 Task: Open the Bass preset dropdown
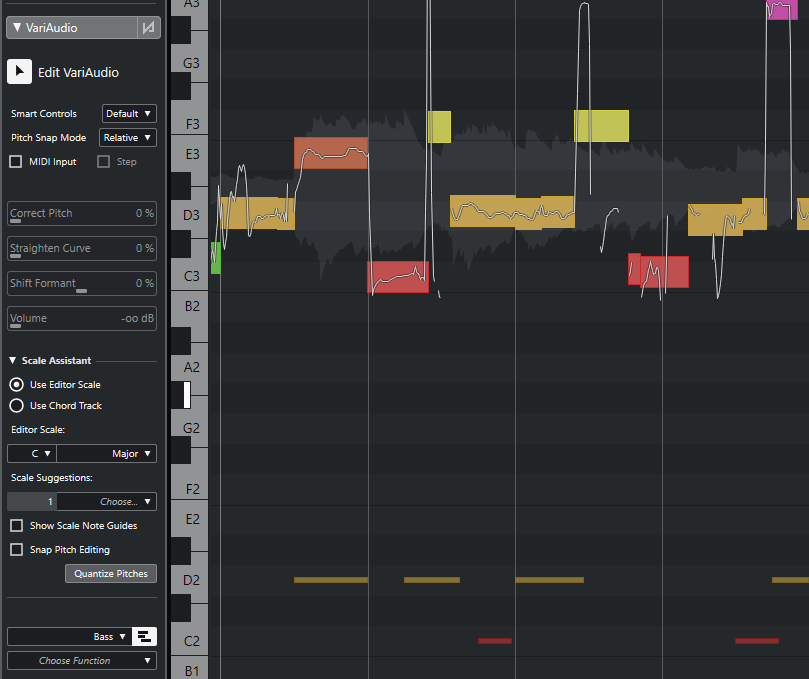(70, 637)
